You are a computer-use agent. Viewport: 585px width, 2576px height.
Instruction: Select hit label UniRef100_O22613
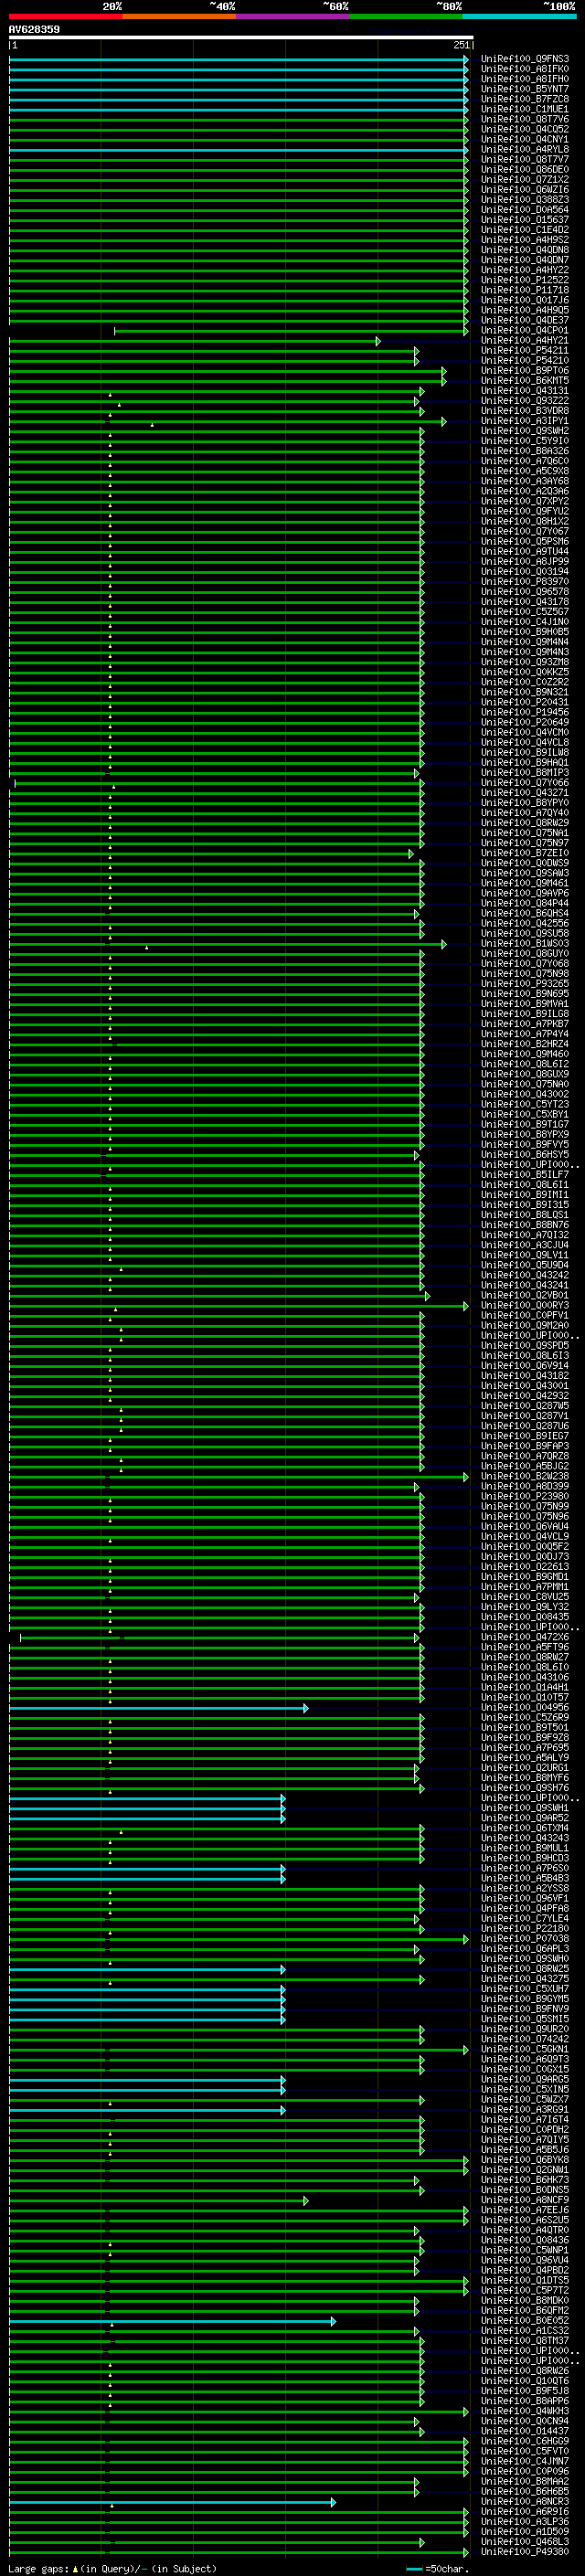coord(524,1567)
